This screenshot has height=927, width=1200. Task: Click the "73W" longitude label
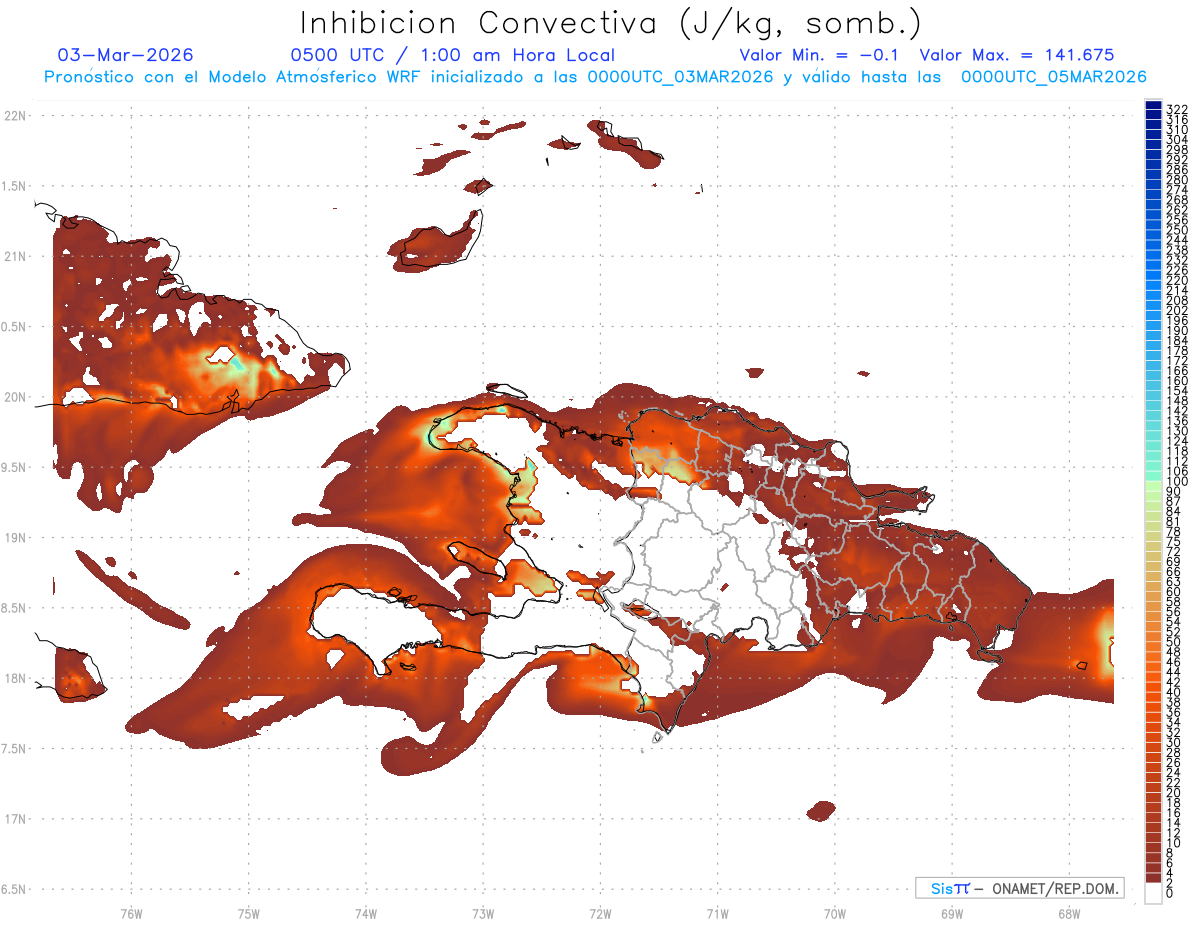tap(483, 913)
